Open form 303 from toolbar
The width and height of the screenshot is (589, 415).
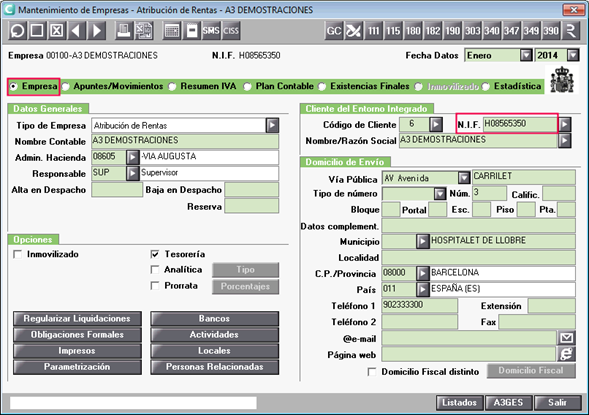click(473, 30)
